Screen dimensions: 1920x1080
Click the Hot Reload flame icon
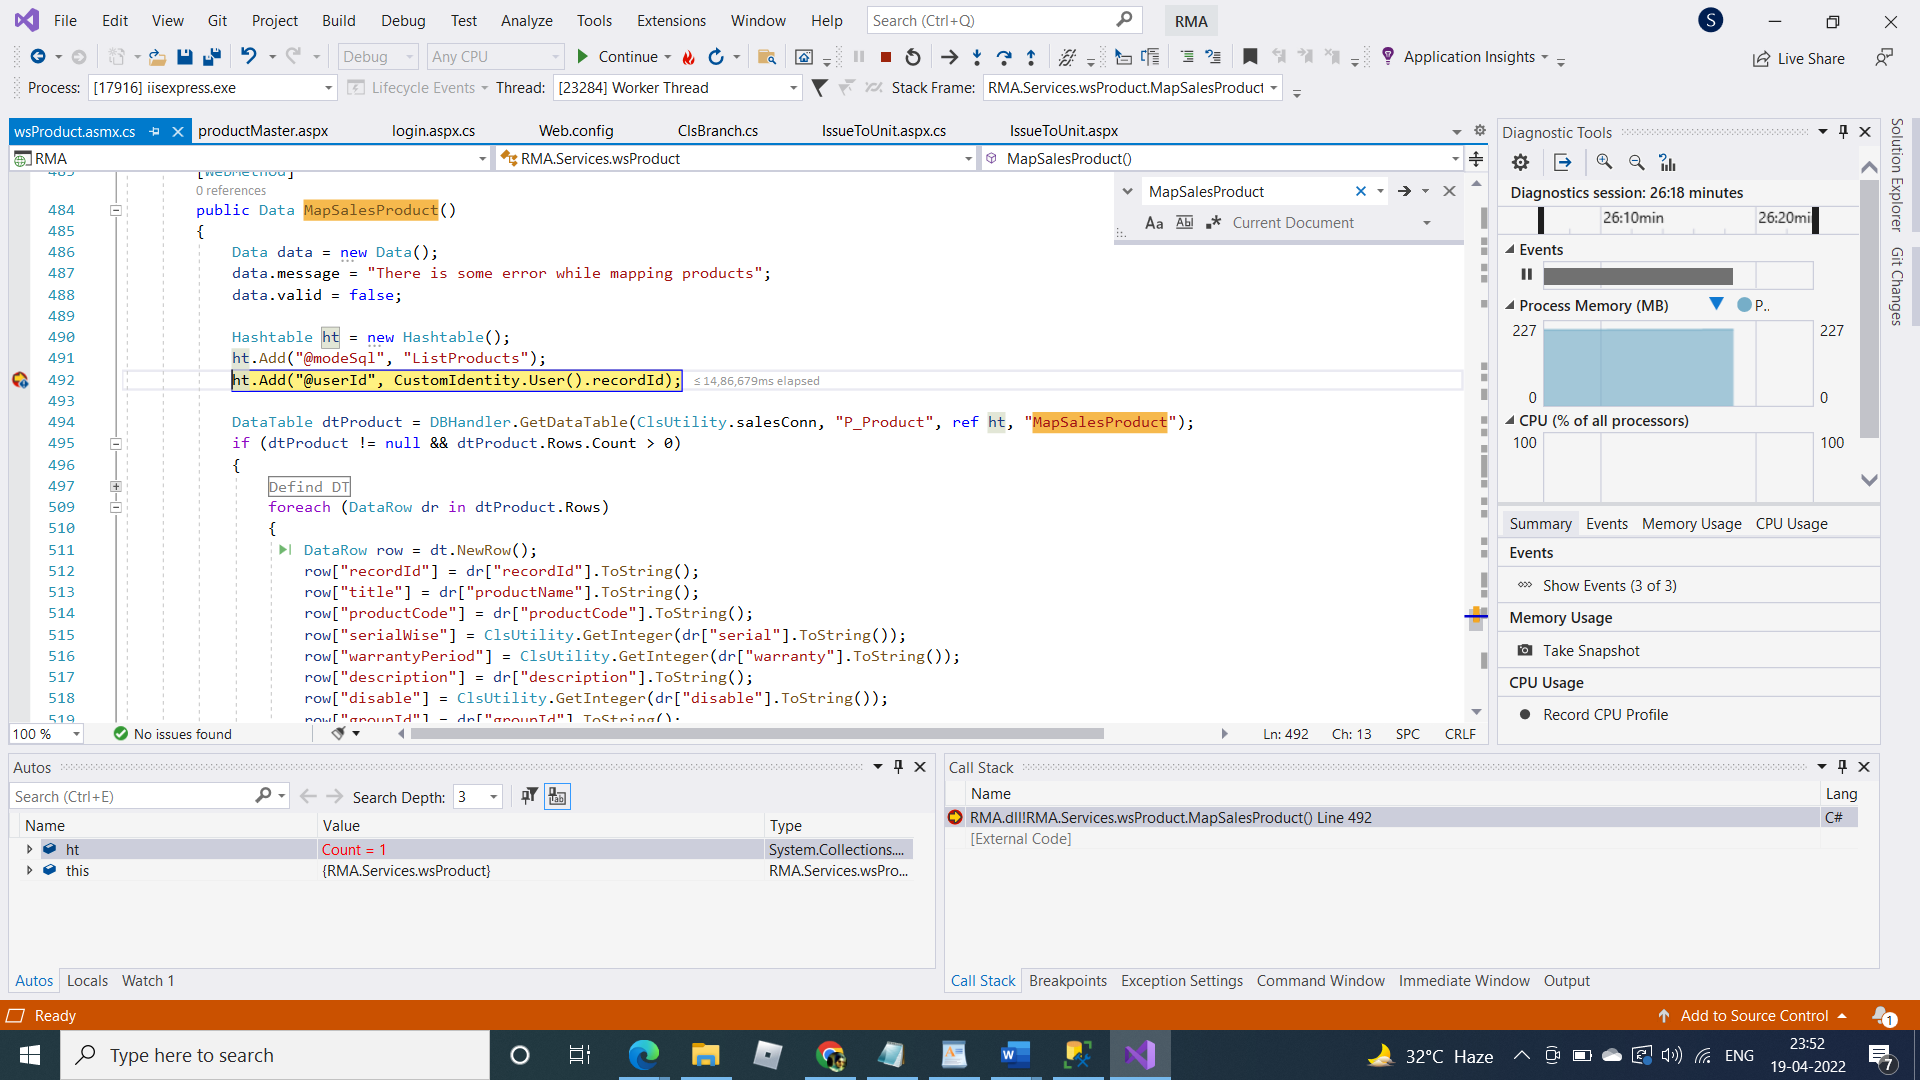688,57
